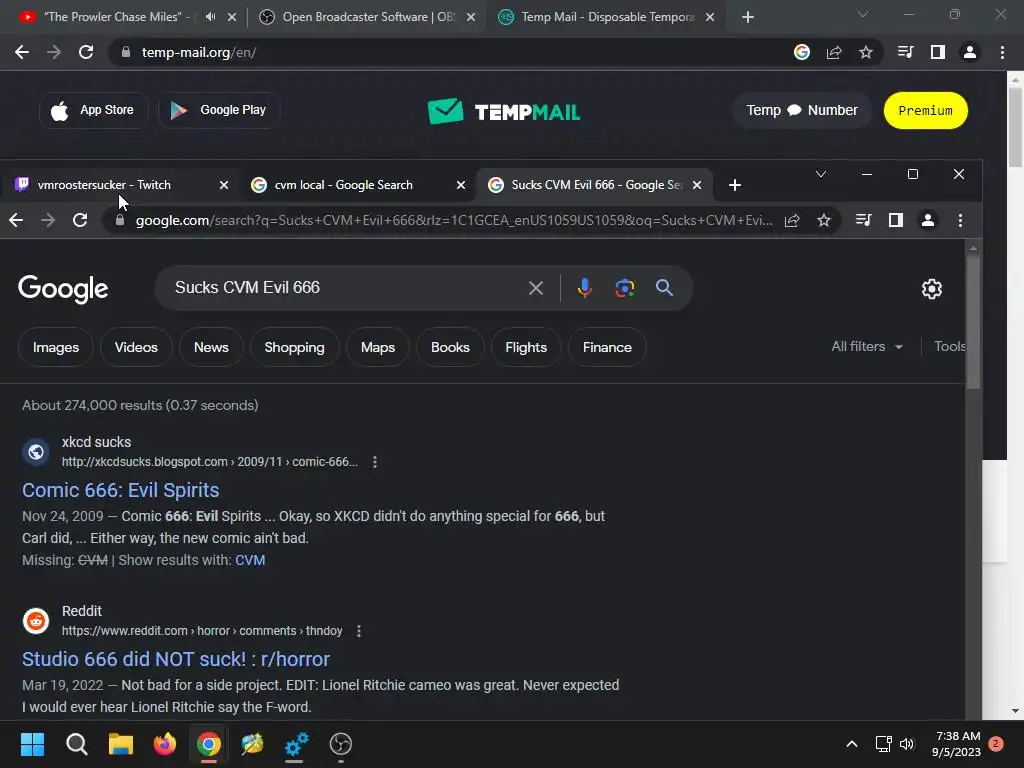The image size is (1024, 768).
Task: Close the cvm local search tab
Action: click(461, 185)
